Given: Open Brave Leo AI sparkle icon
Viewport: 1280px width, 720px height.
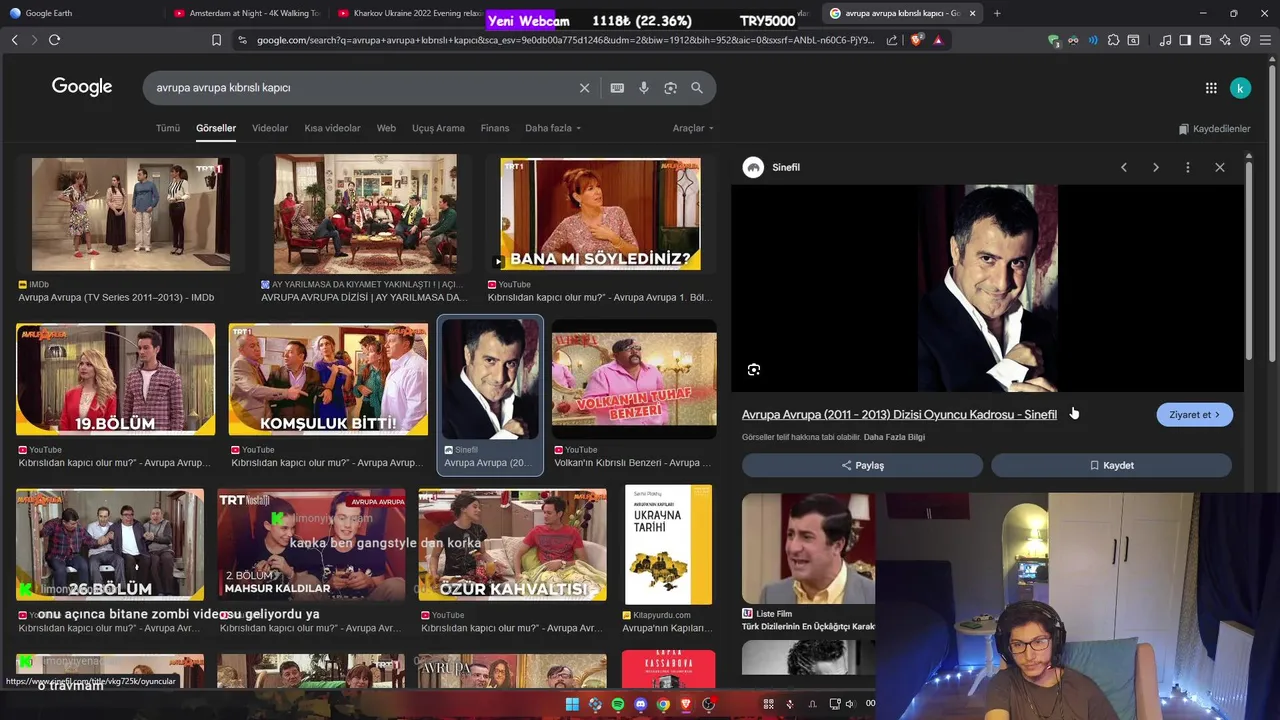Looking at the screenshot, I should click(1225, 40).
